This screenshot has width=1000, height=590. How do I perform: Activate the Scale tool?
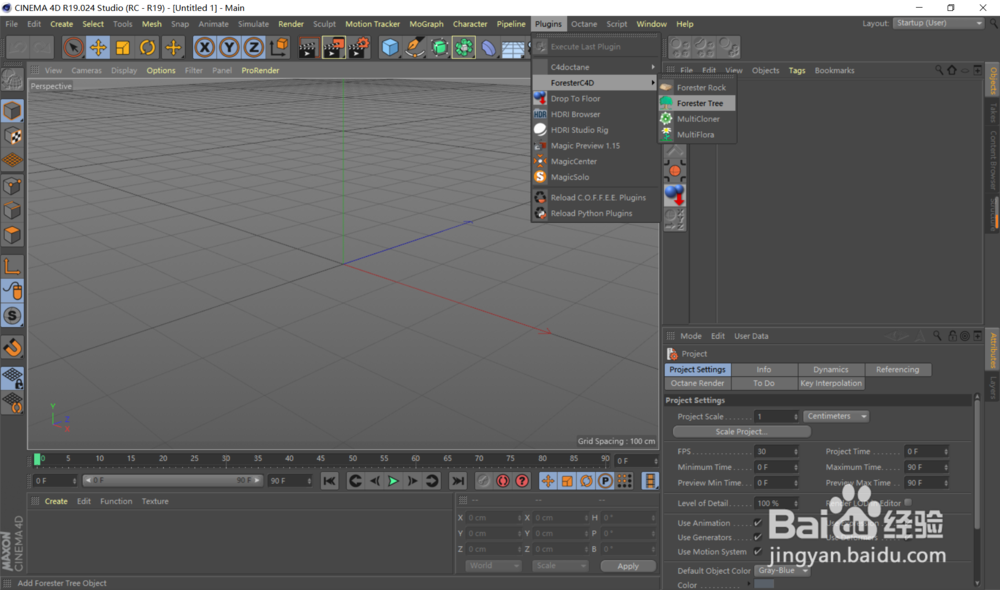coord(122,47)
